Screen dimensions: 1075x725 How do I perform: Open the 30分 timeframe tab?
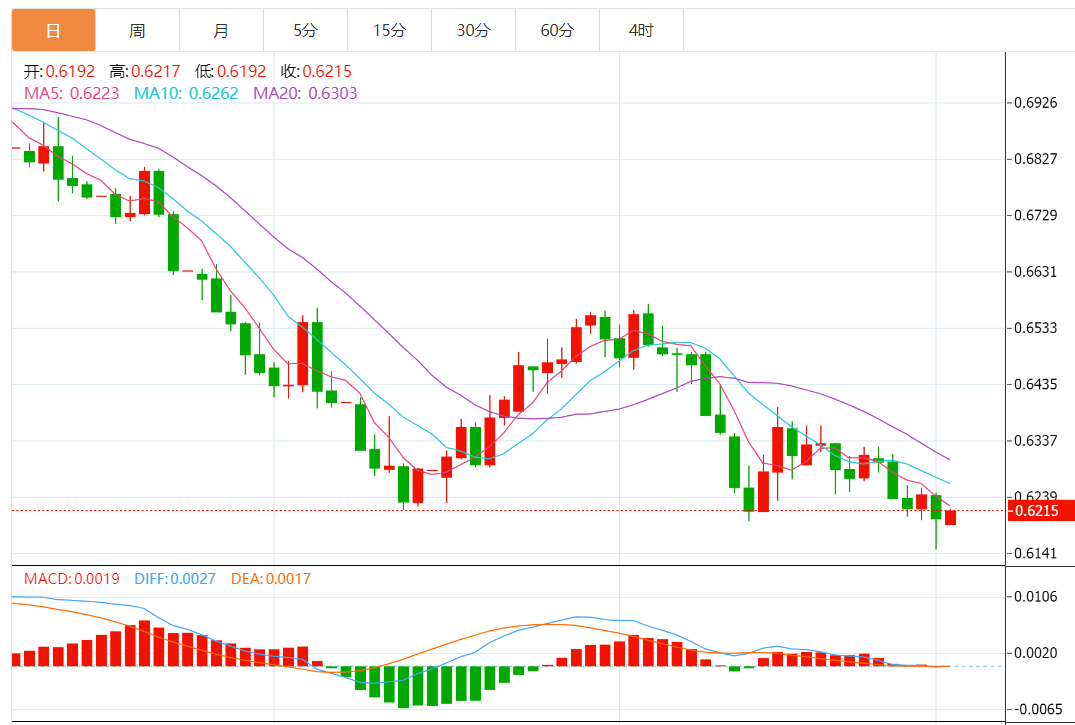[474, 30]
